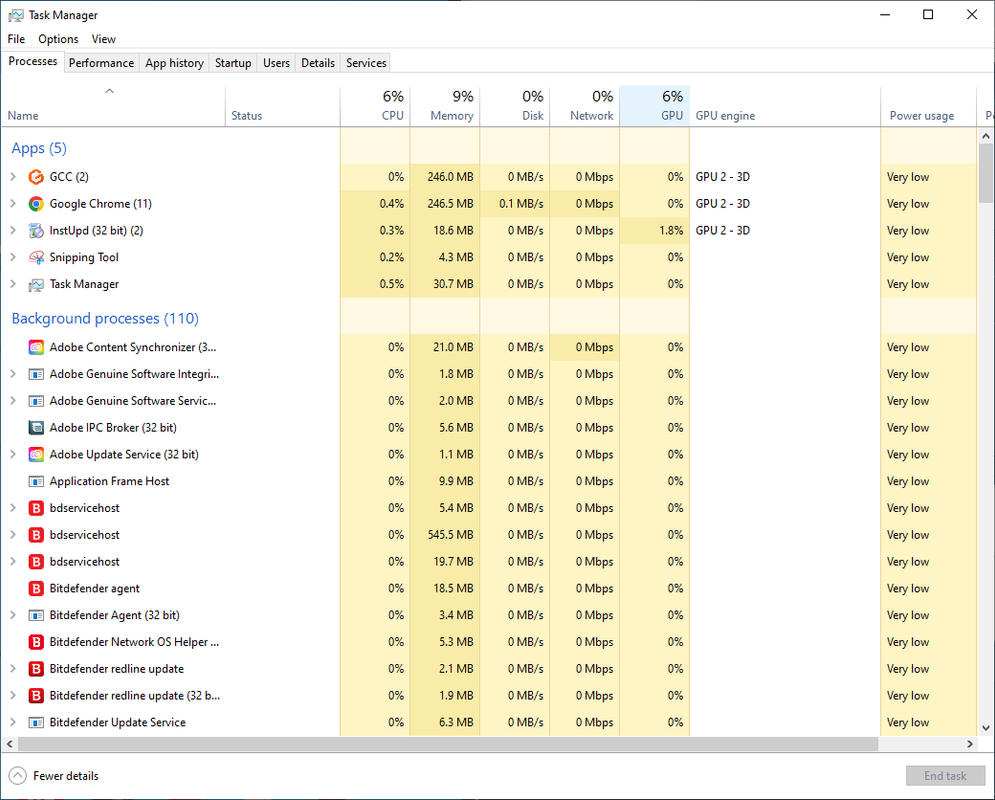Expand the Bitdefender Update Service entry
995x800 pixels.
click(x=13, y=722)
